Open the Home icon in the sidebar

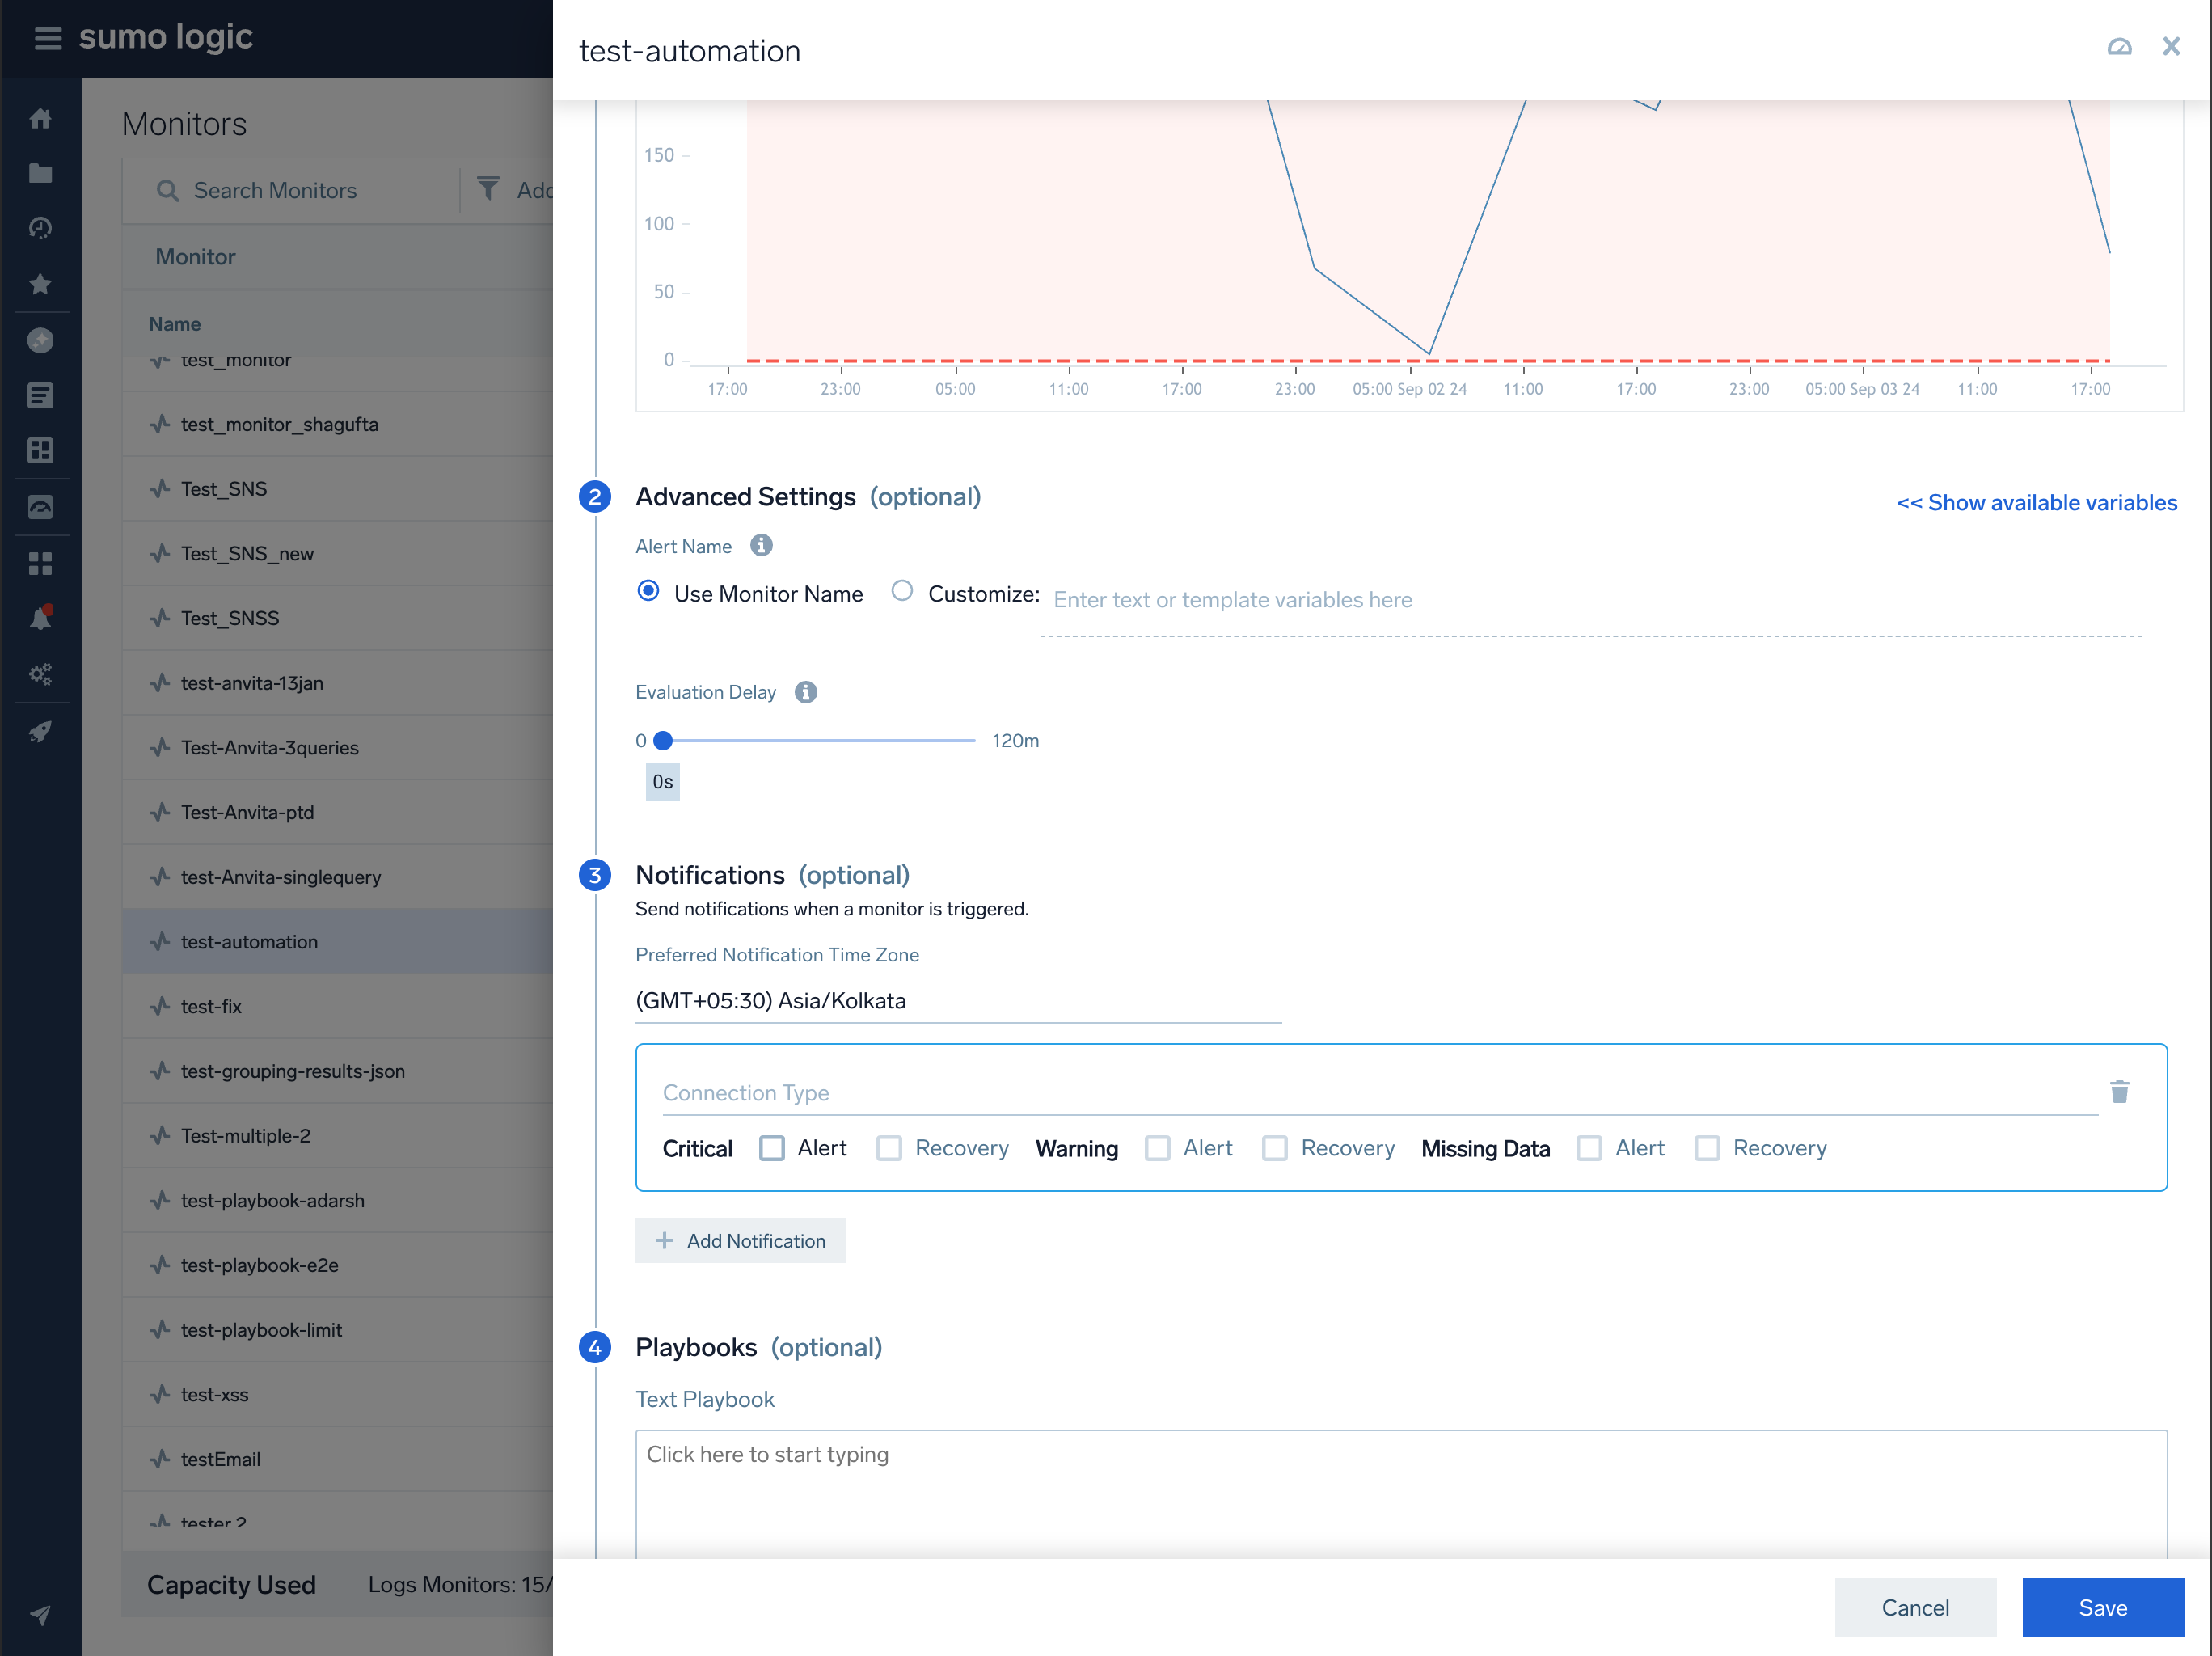pyautogui.click(x=40, y=117)
